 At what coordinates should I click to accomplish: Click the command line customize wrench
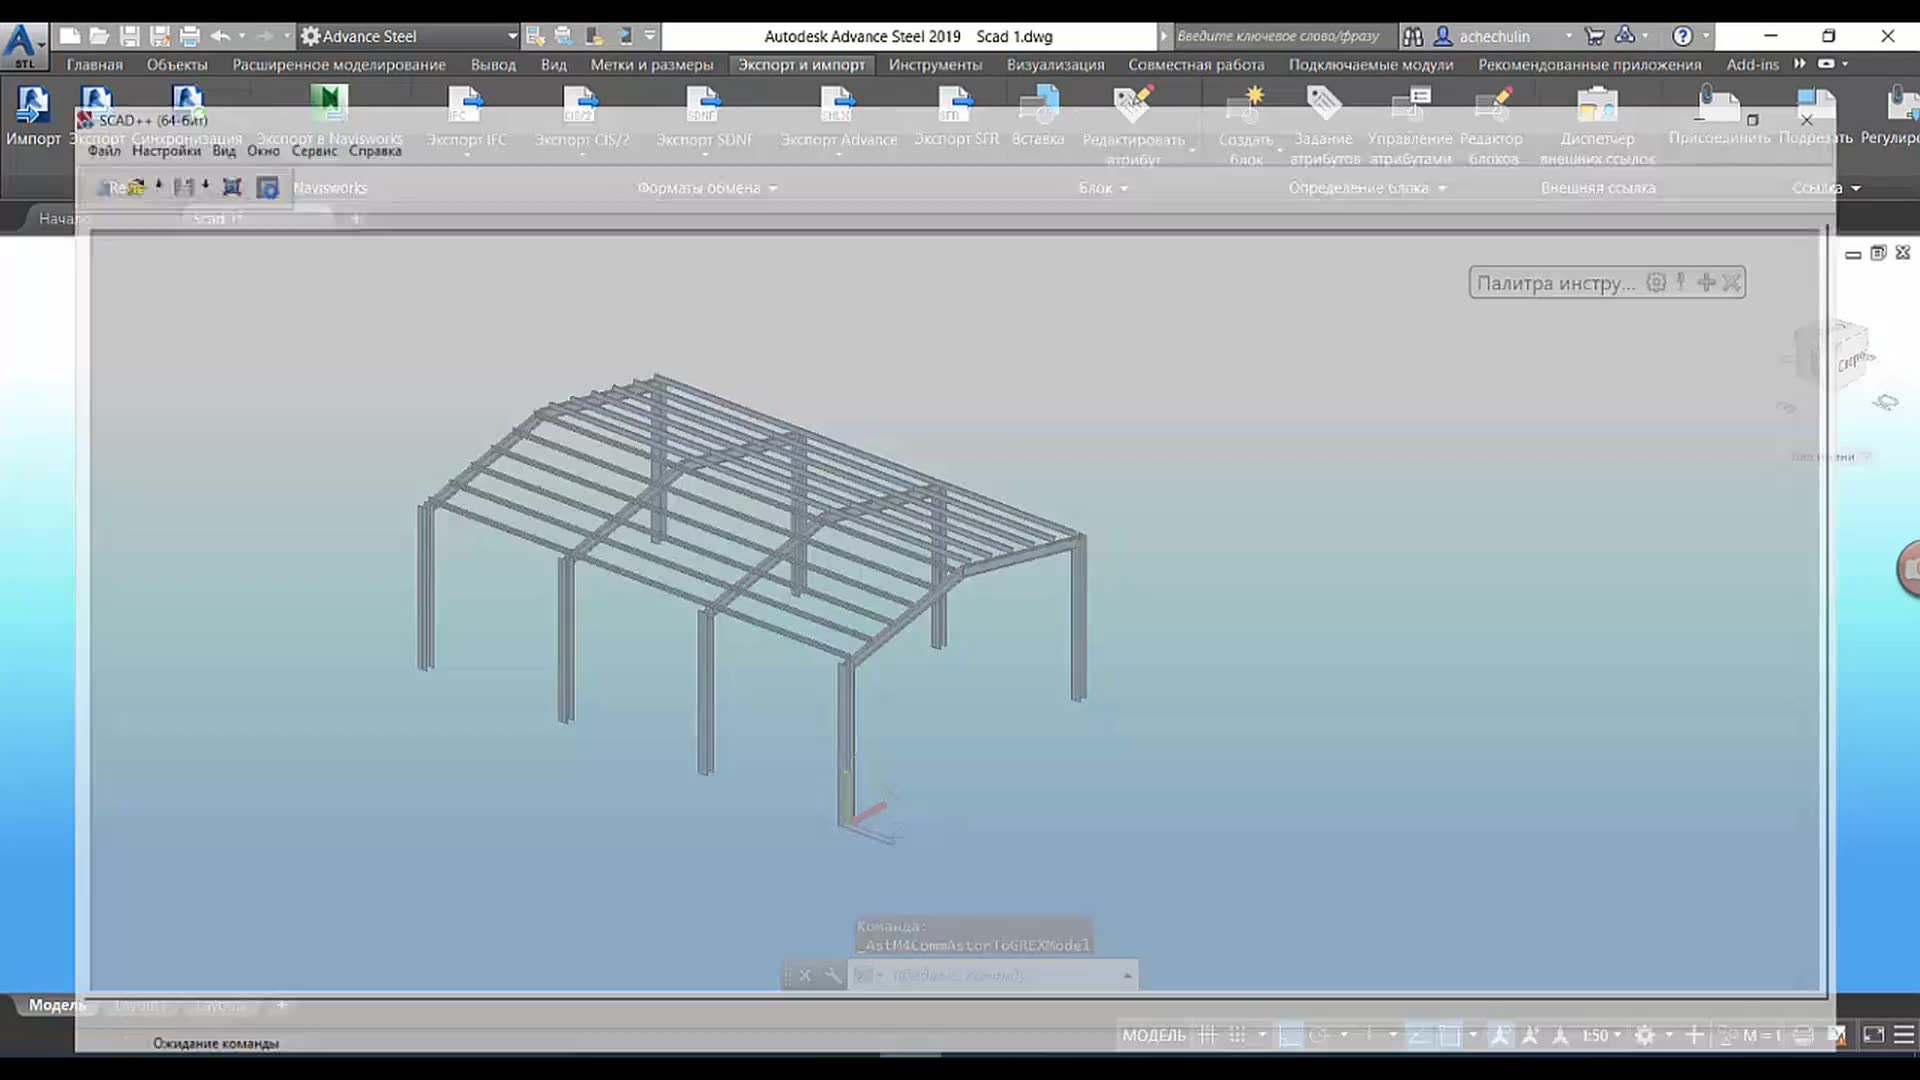[832, 975]
